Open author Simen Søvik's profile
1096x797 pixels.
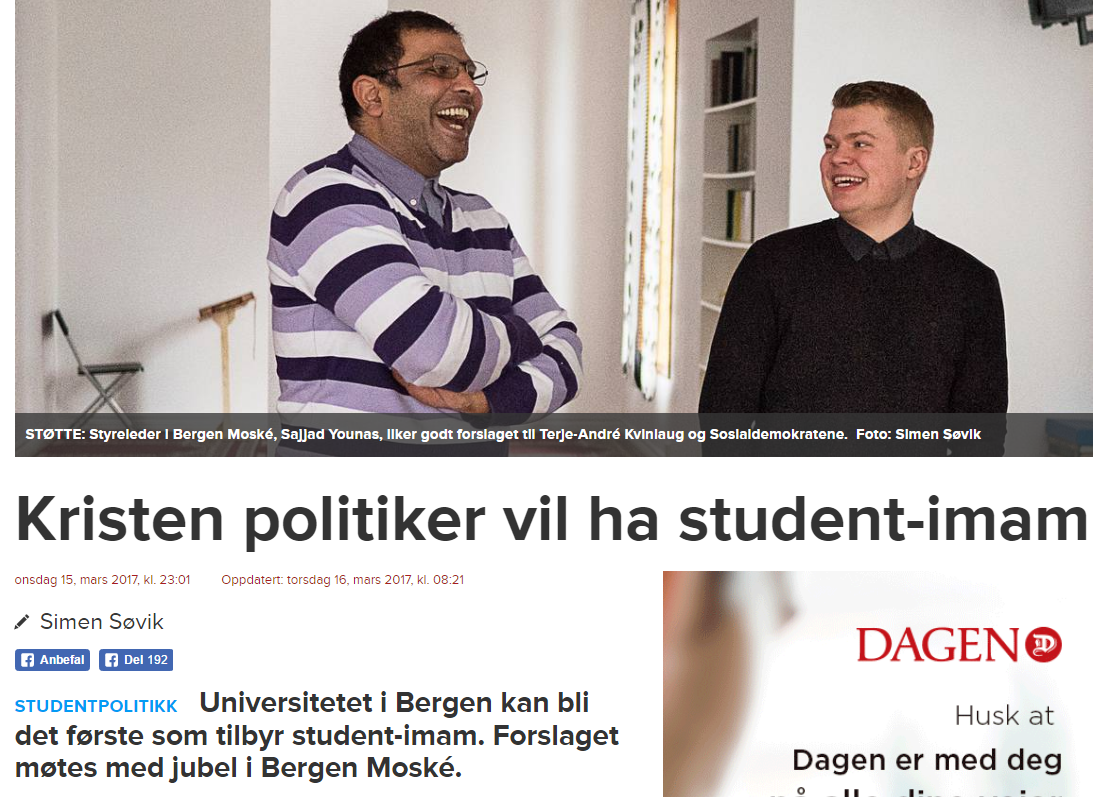pos(101,622)
